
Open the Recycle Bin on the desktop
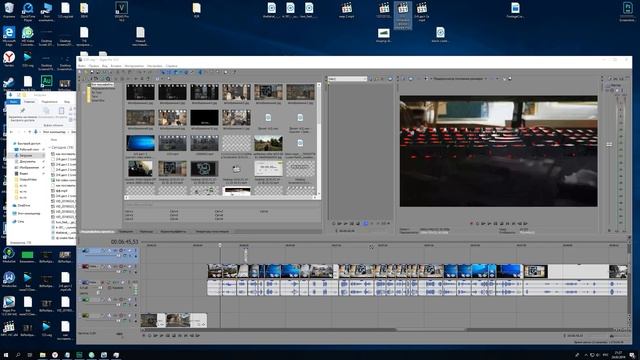9,10
